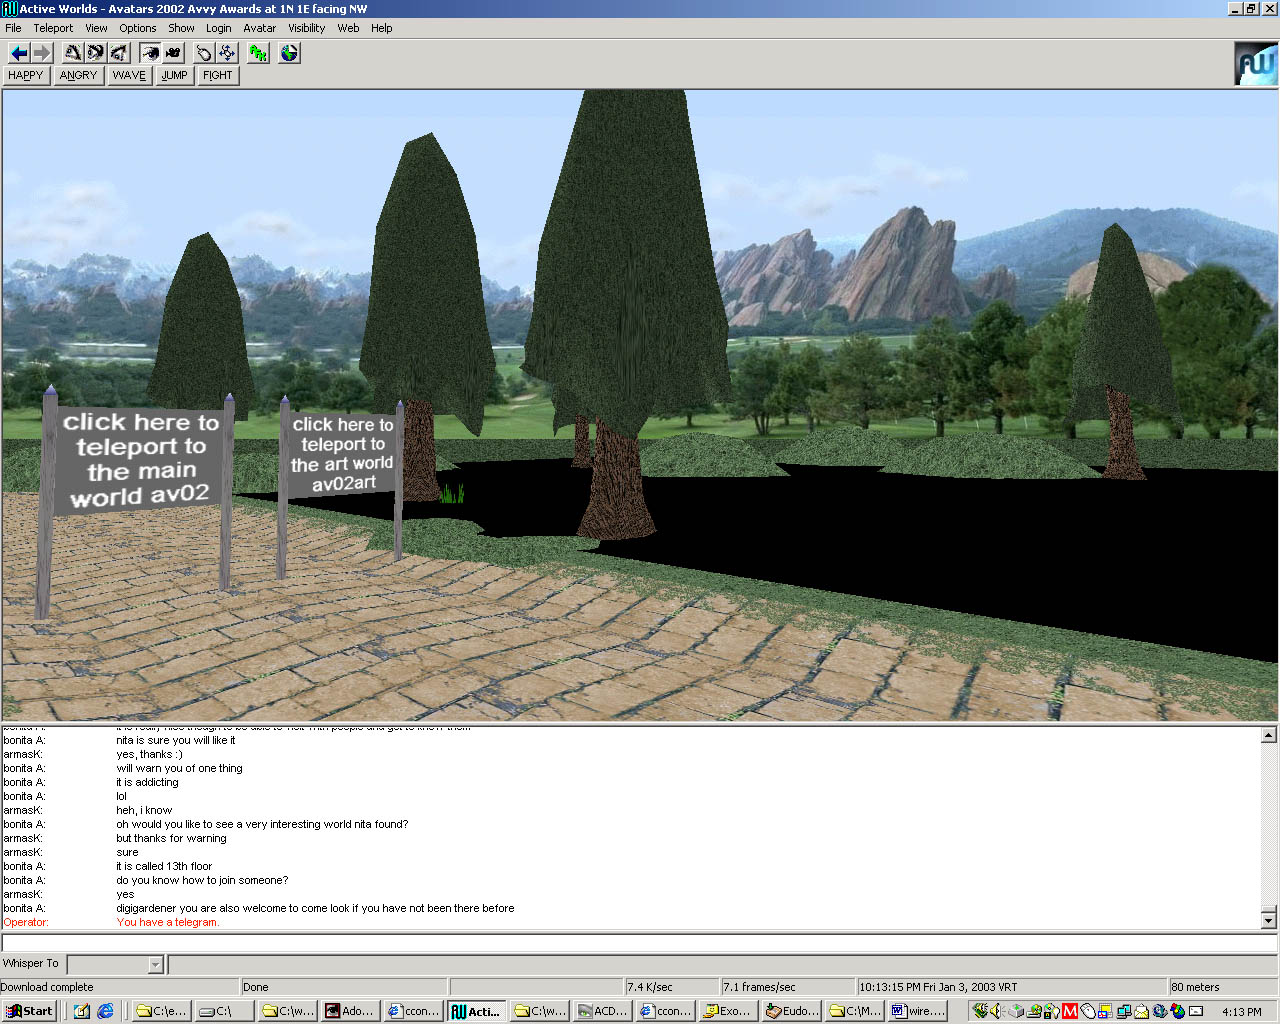Toggle first person eye view
Viewport: 1280px width, 1024px height.
[150, 53]
